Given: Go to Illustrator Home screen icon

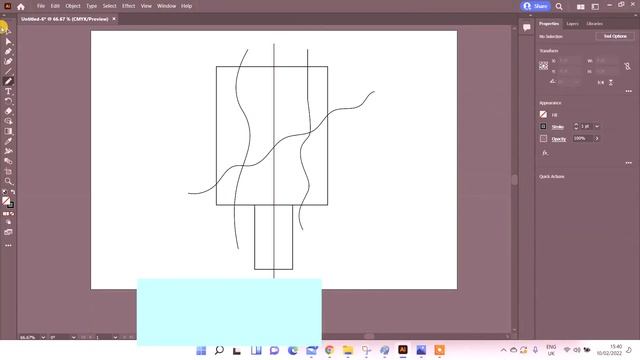Looking at the screenshot, I should coord(21,6).
